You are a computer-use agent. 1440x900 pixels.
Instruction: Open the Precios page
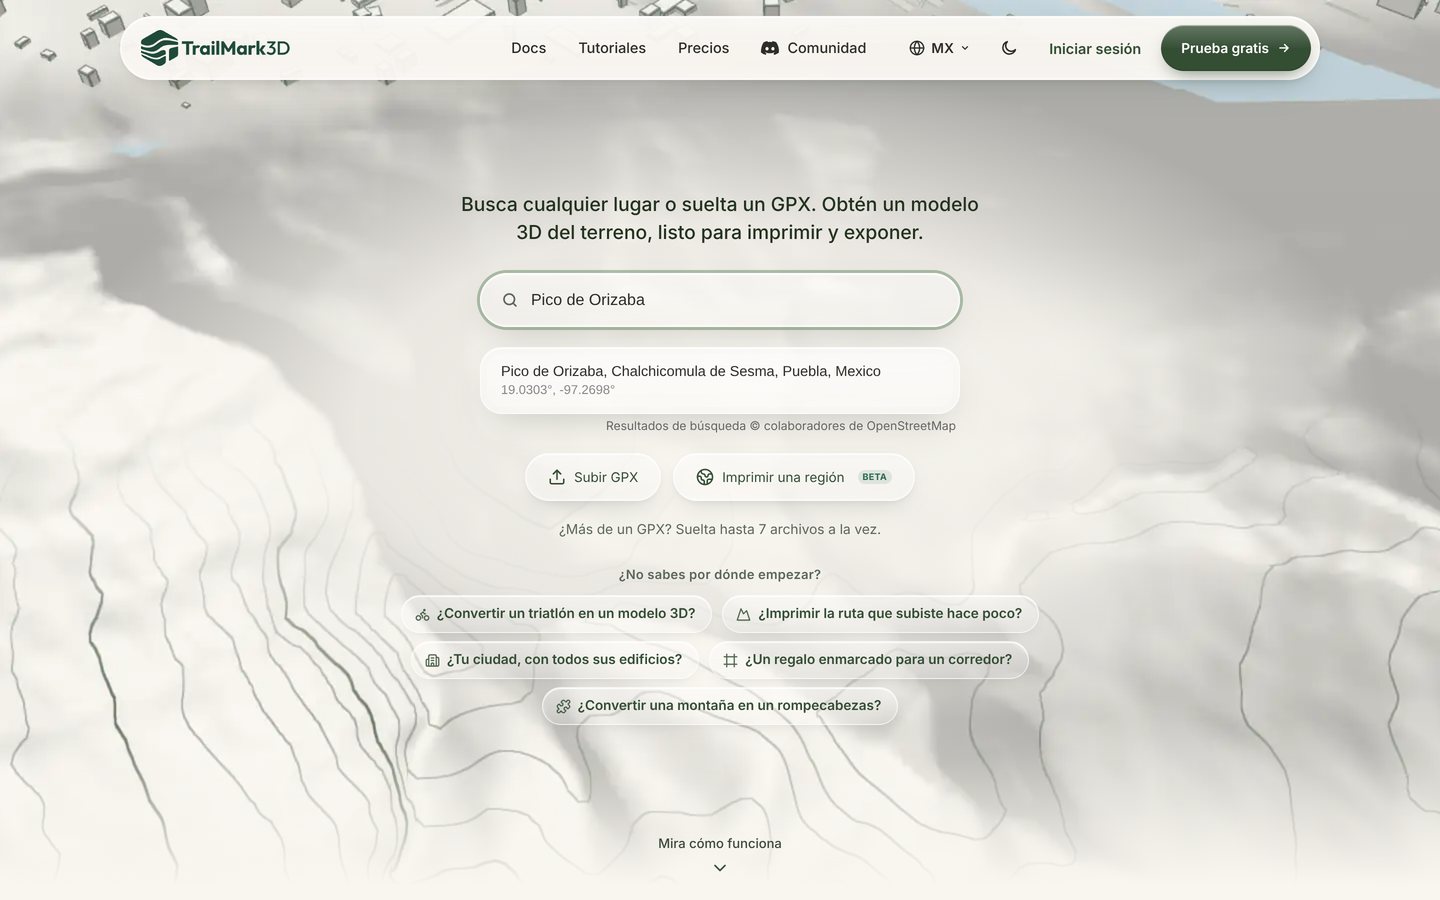[703, 48]
